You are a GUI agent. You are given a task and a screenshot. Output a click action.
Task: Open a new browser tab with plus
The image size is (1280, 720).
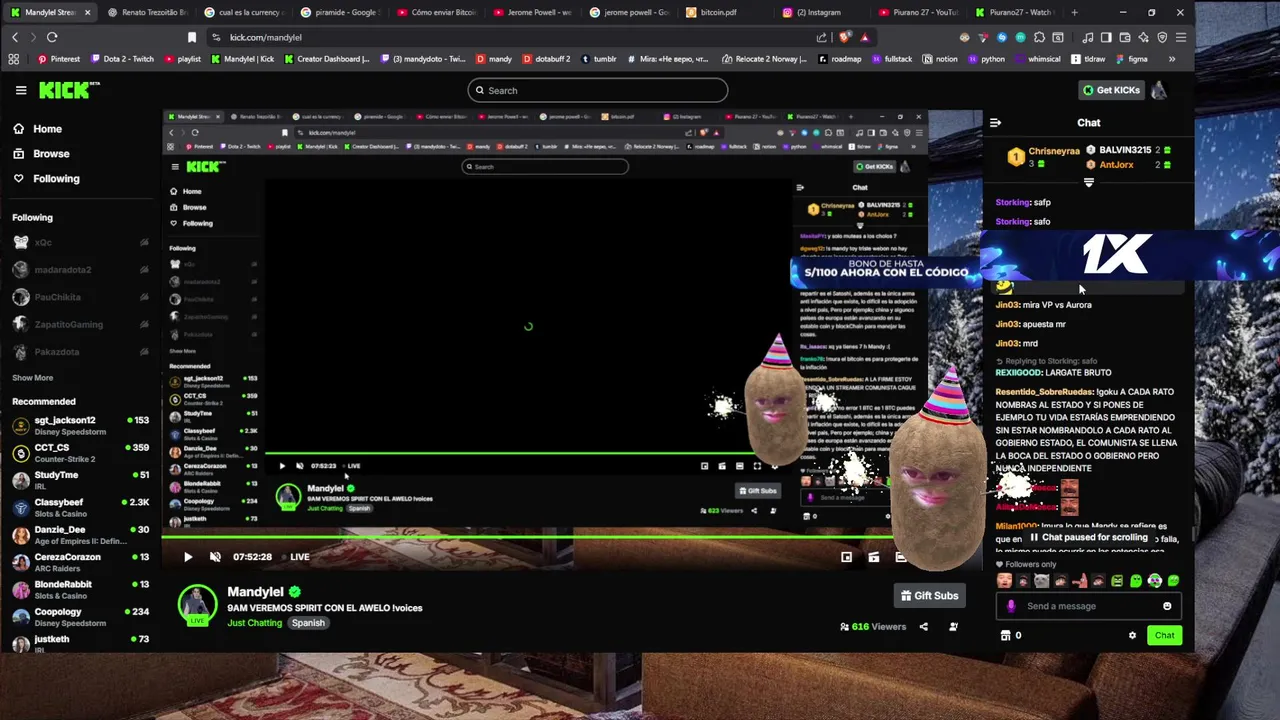[x=1075, y=12]
